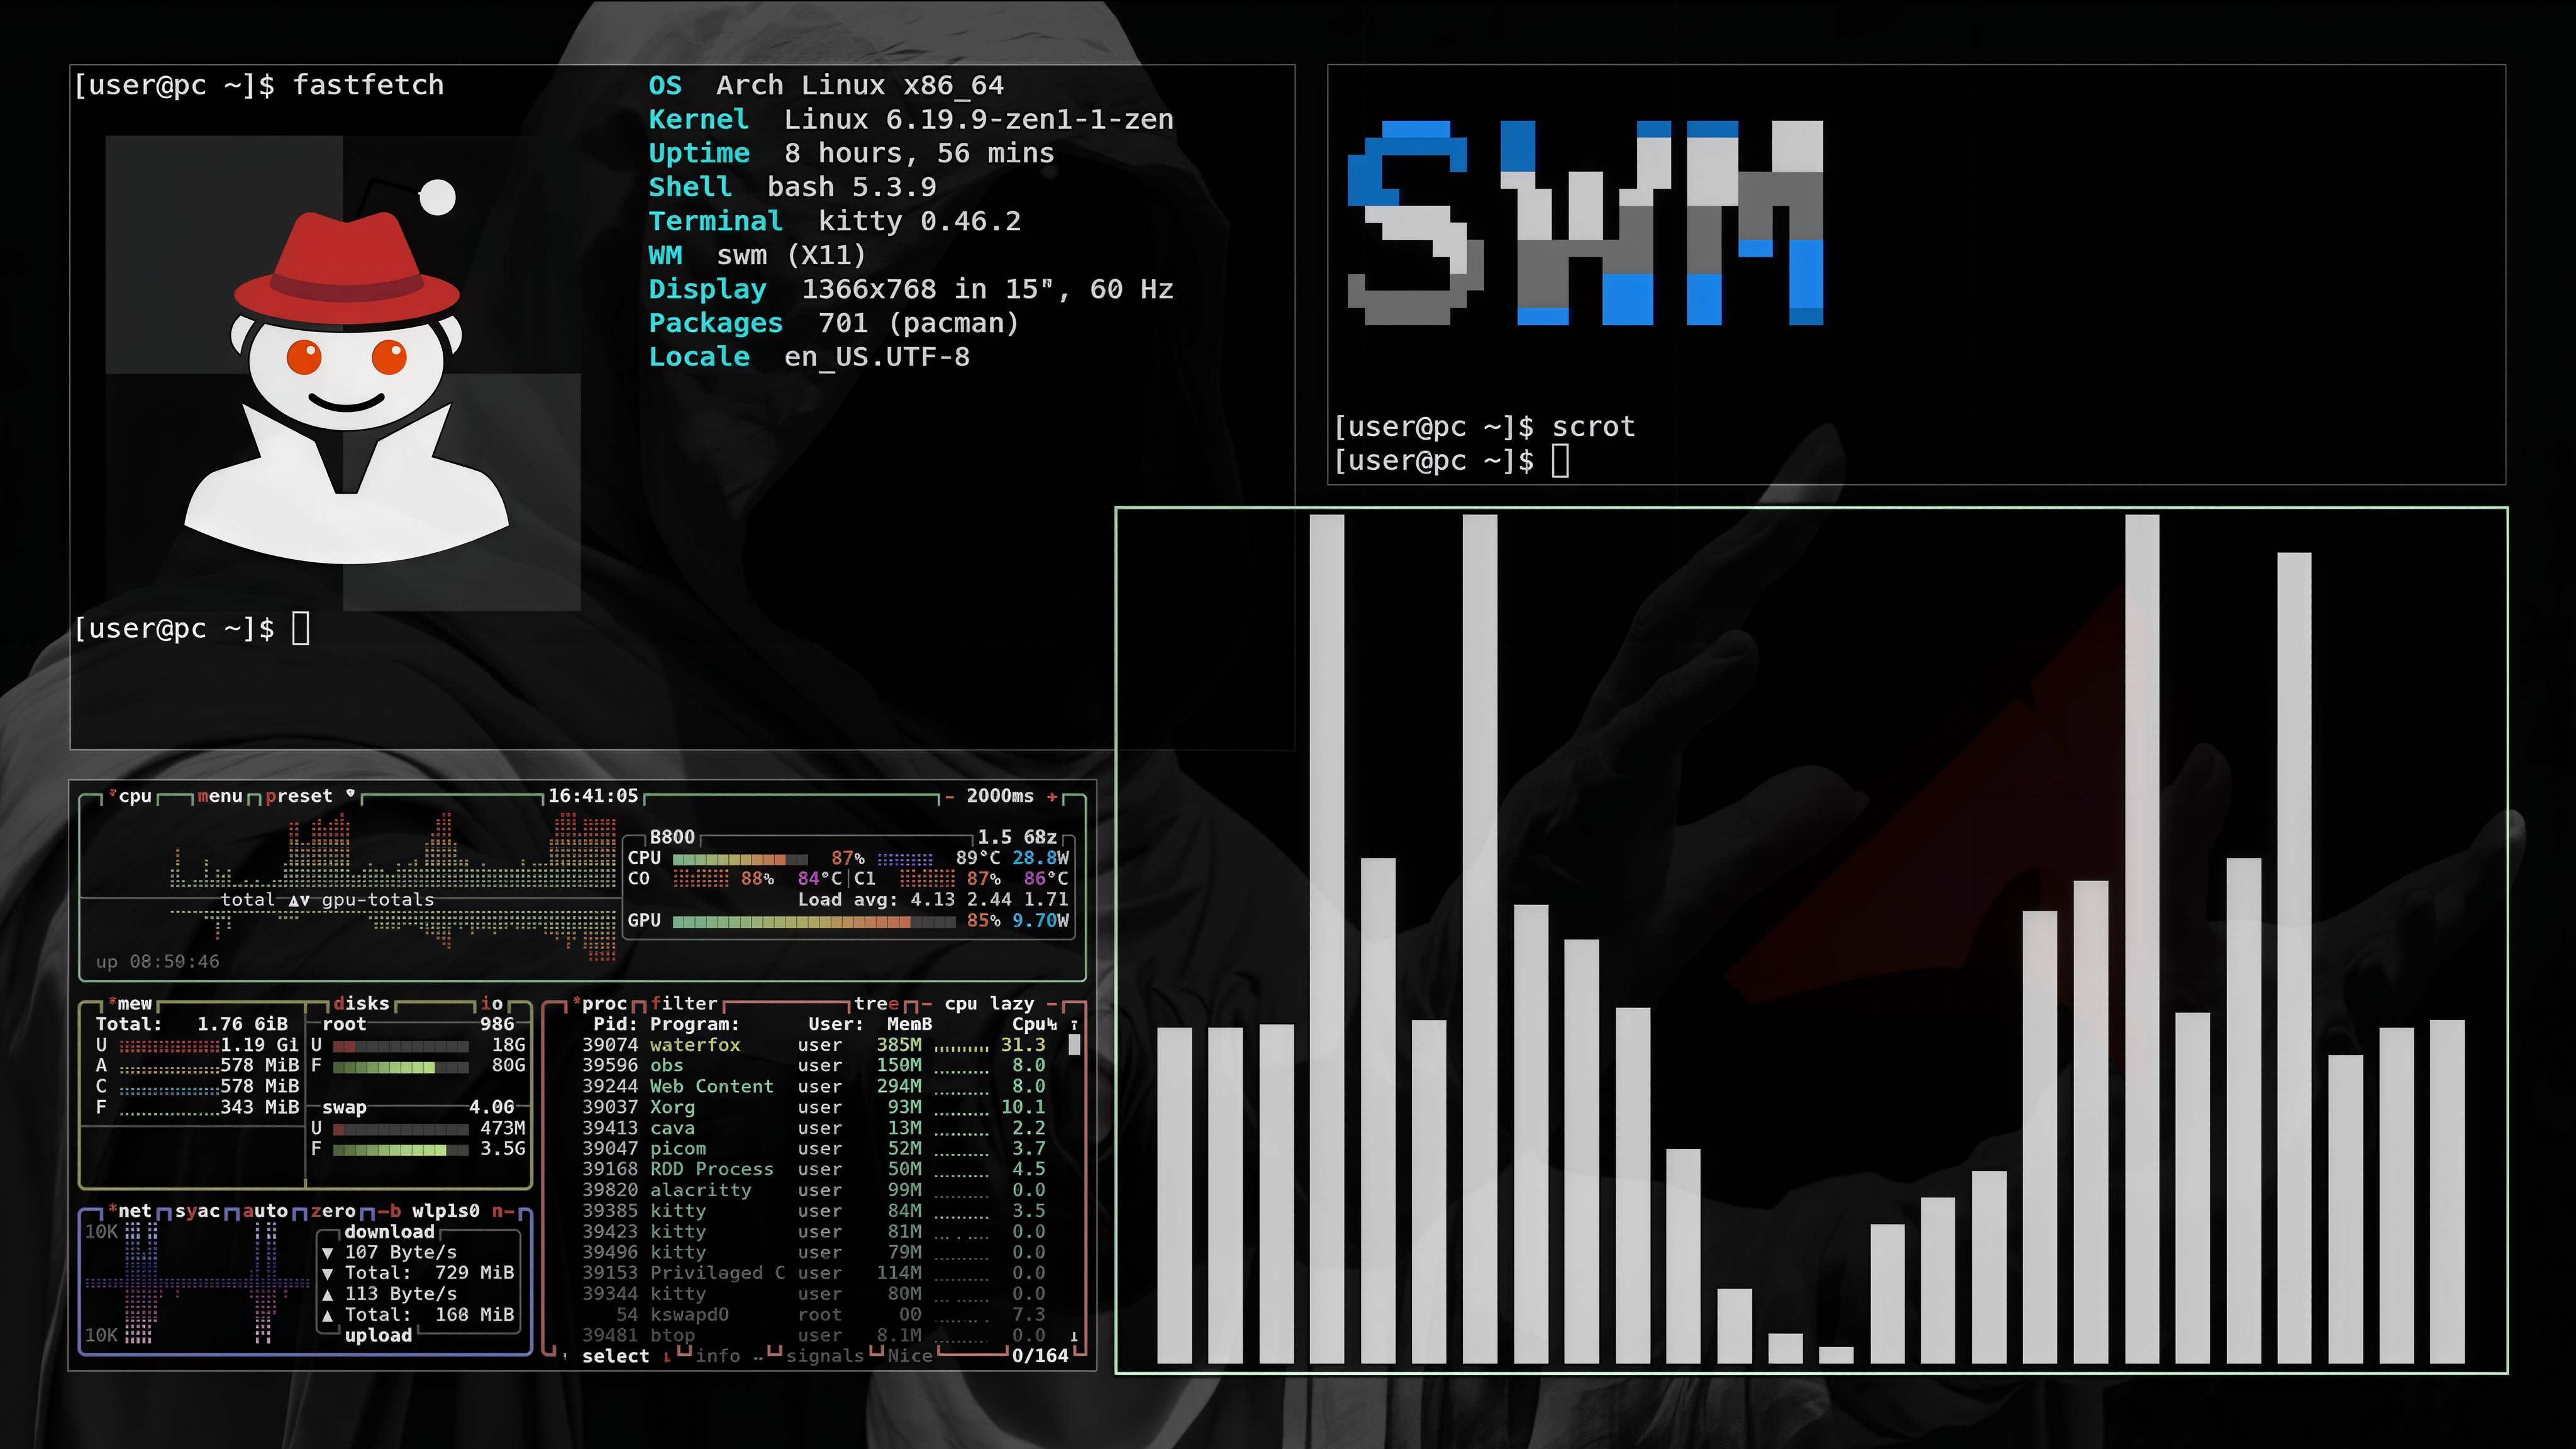2576x1449 pixels.
Task: Toggle io mode in disks panel
Action: tap(492, 1003)
